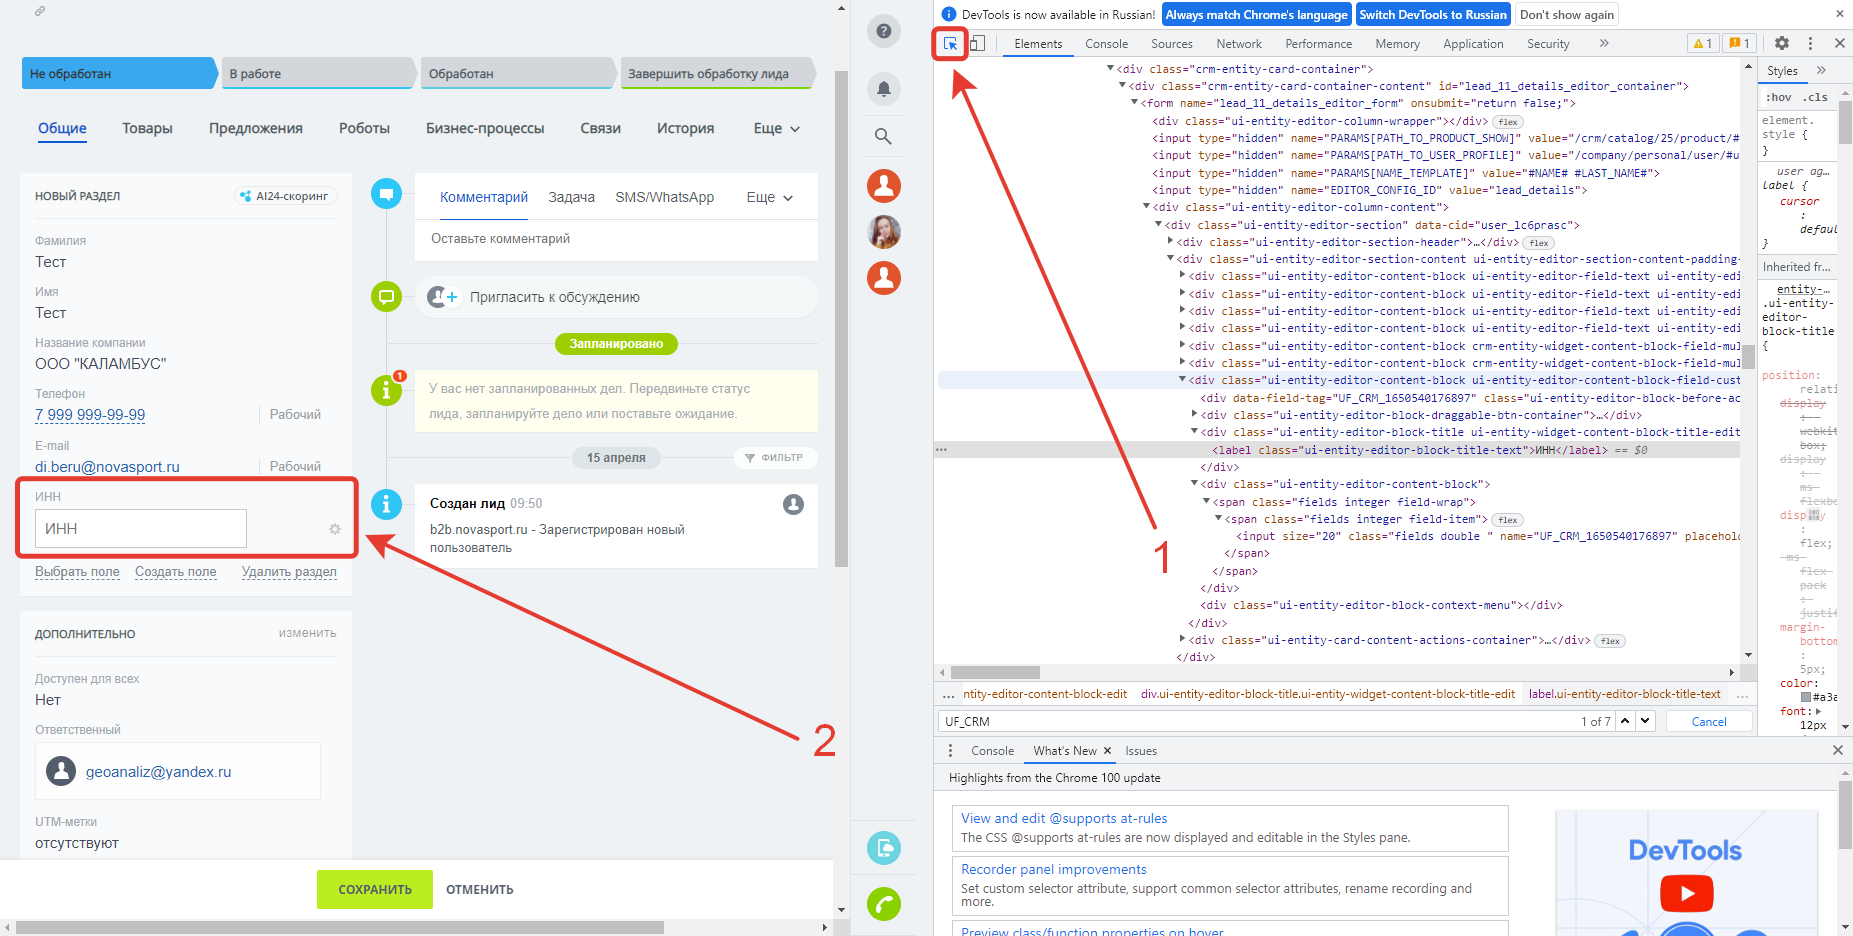Toggle the .cls class editor
This screenshot has width=1853, height=936.
(x=1815, y=97)
